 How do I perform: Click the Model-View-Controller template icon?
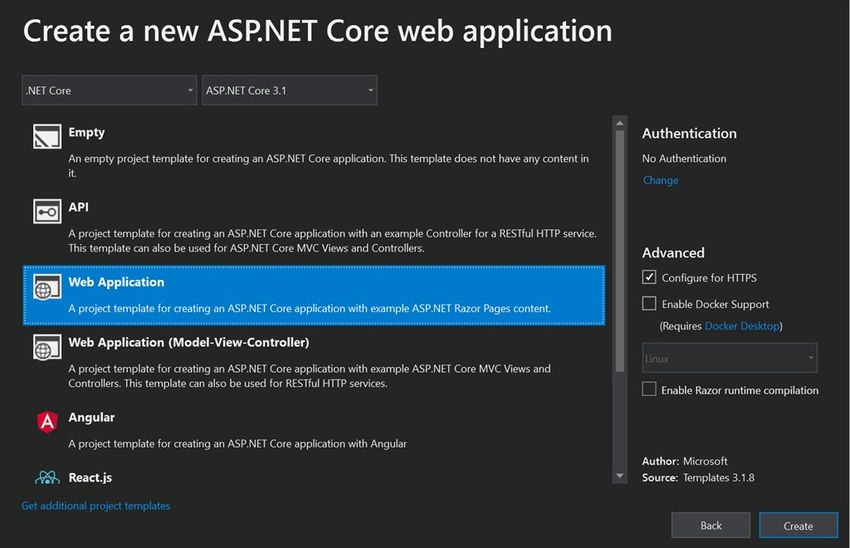46,347
